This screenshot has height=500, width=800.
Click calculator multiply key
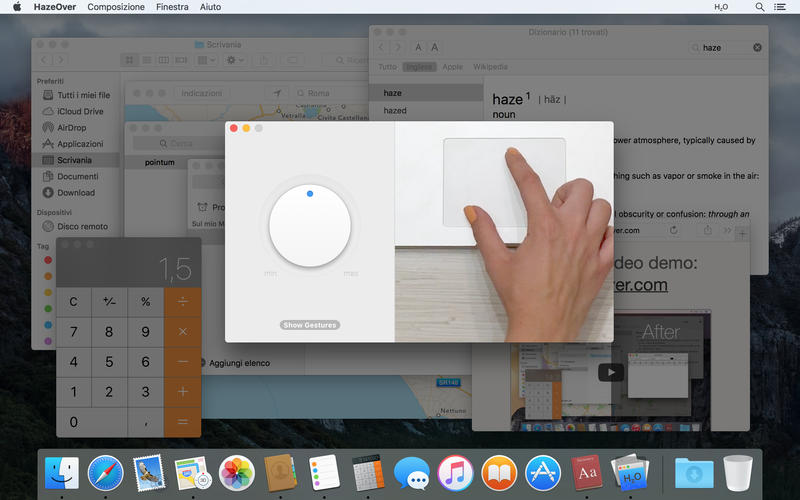coord(183,332)
